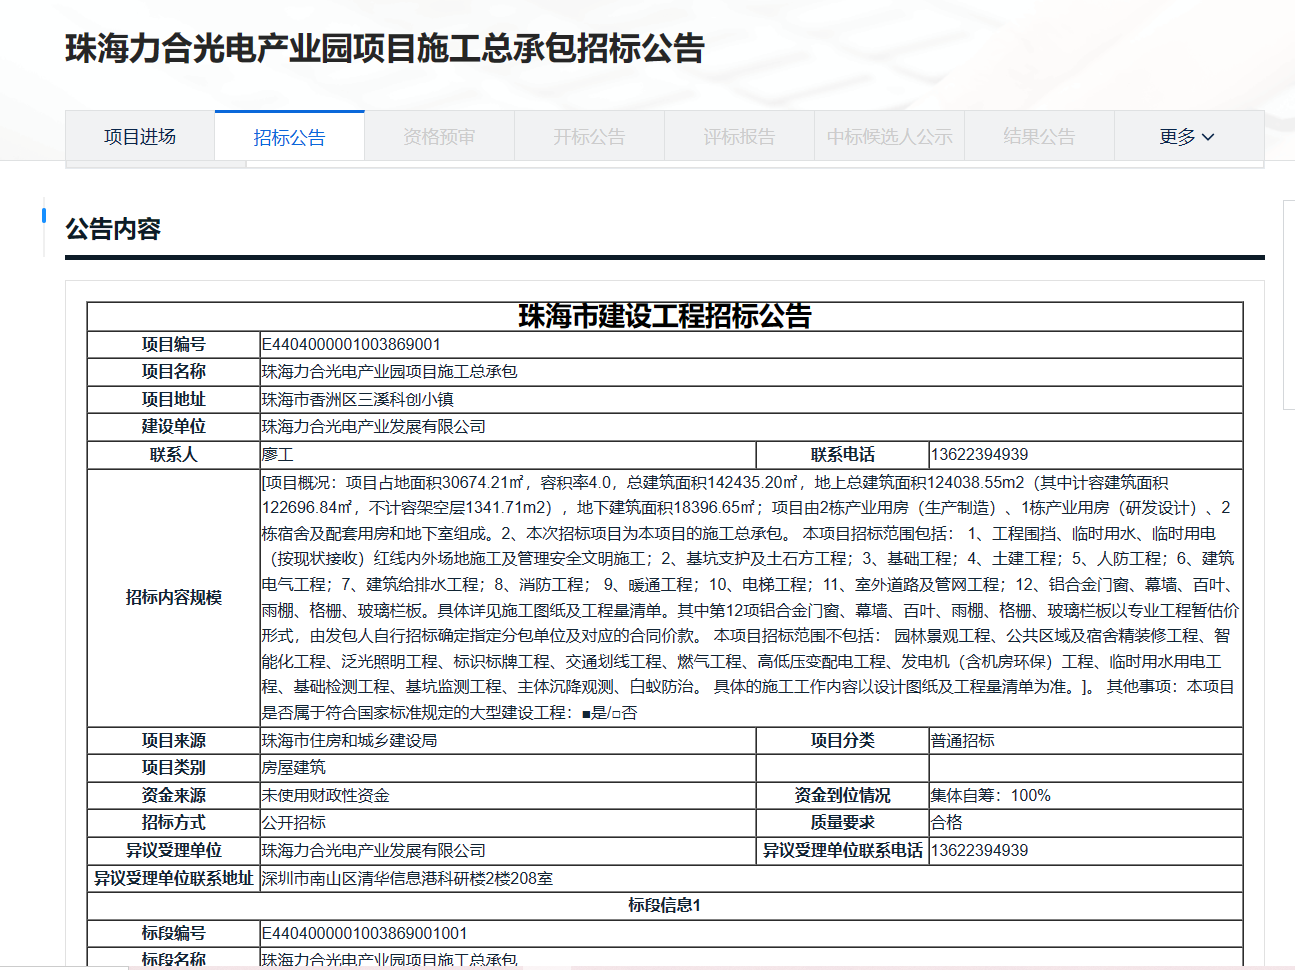The image size is (1295, 970).
Task: Open the 中标候选人公示 tab
Action: coord(889,137)
